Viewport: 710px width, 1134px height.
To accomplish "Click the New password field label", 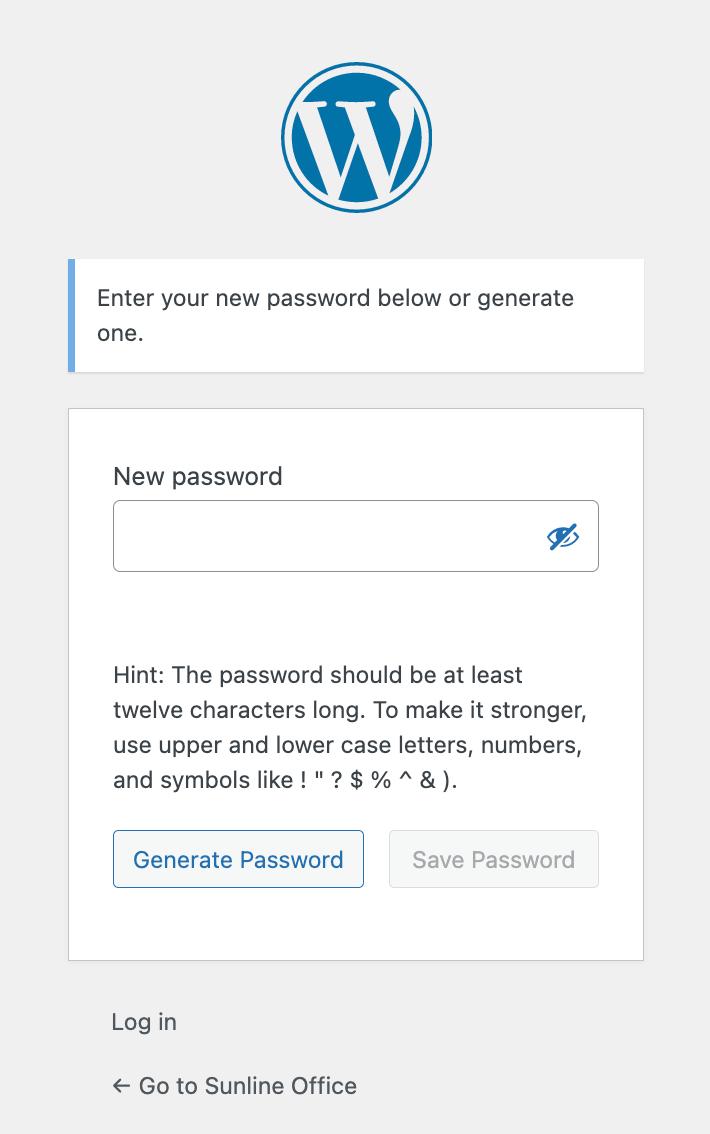I will point(198,476).
